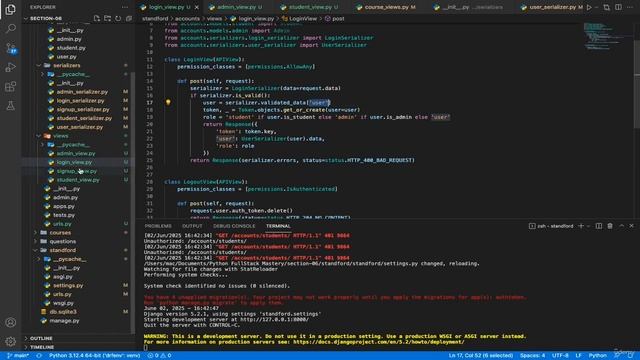This screenshot has height=360, width=640.
Task: Change UTF-8 encoding in status bar
Action: click(x=560, y=356)
